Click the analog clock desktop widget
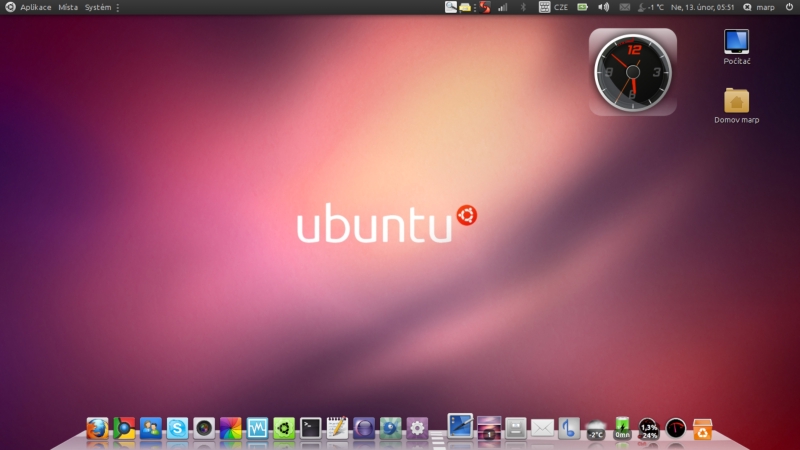 [x=633, y=72]
